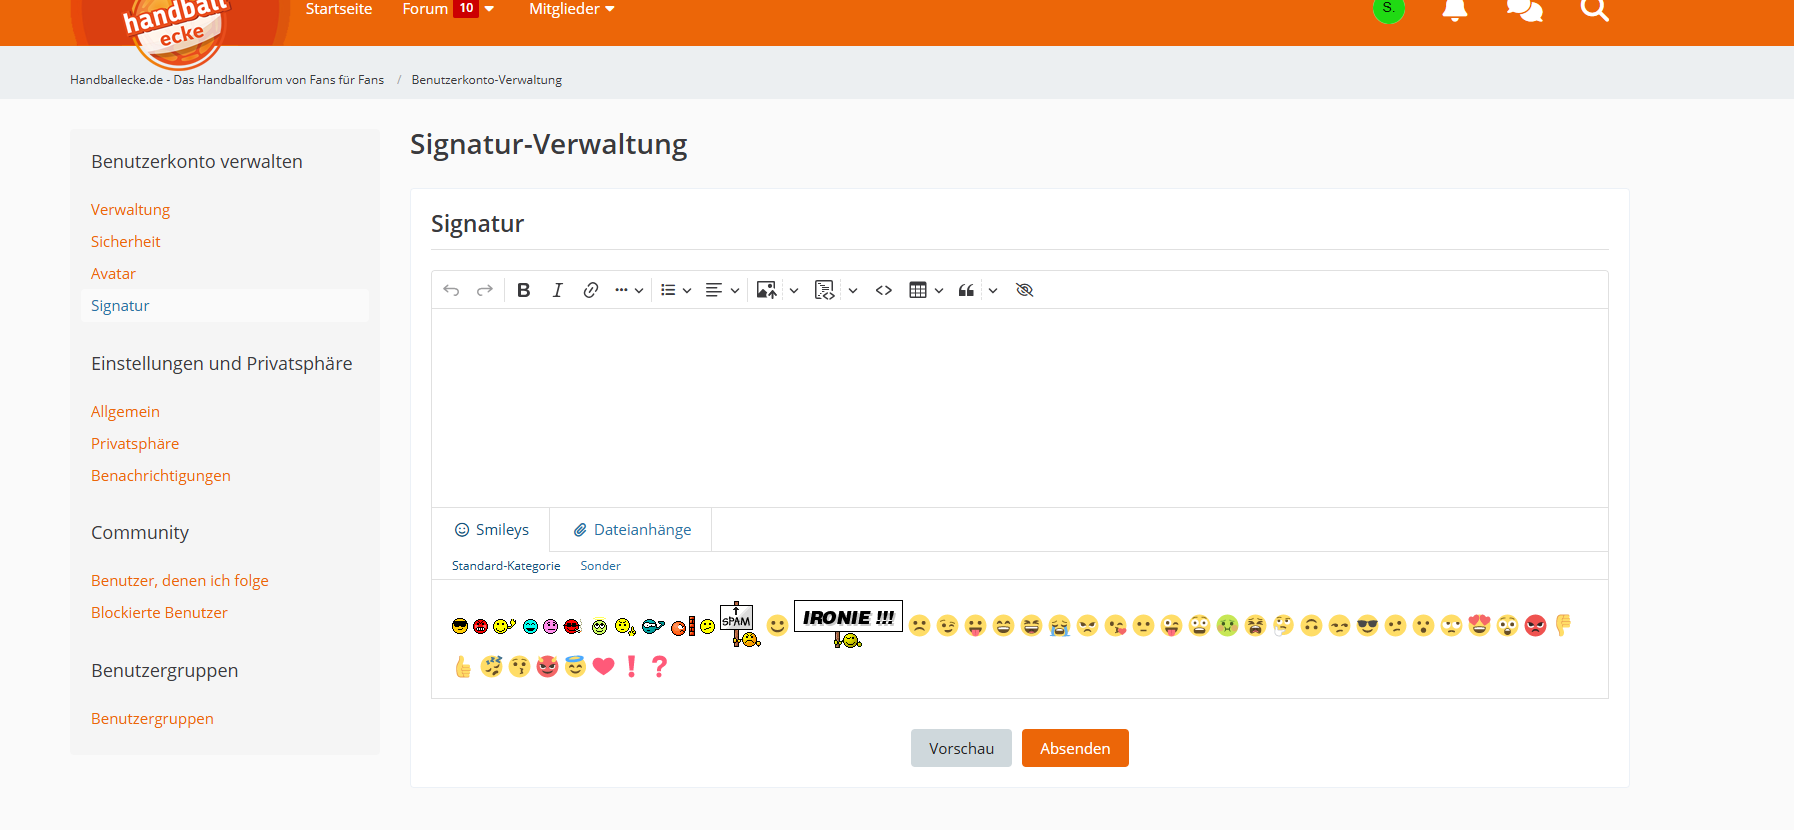Toggle italic text formatting

click(x=557, y=290)
